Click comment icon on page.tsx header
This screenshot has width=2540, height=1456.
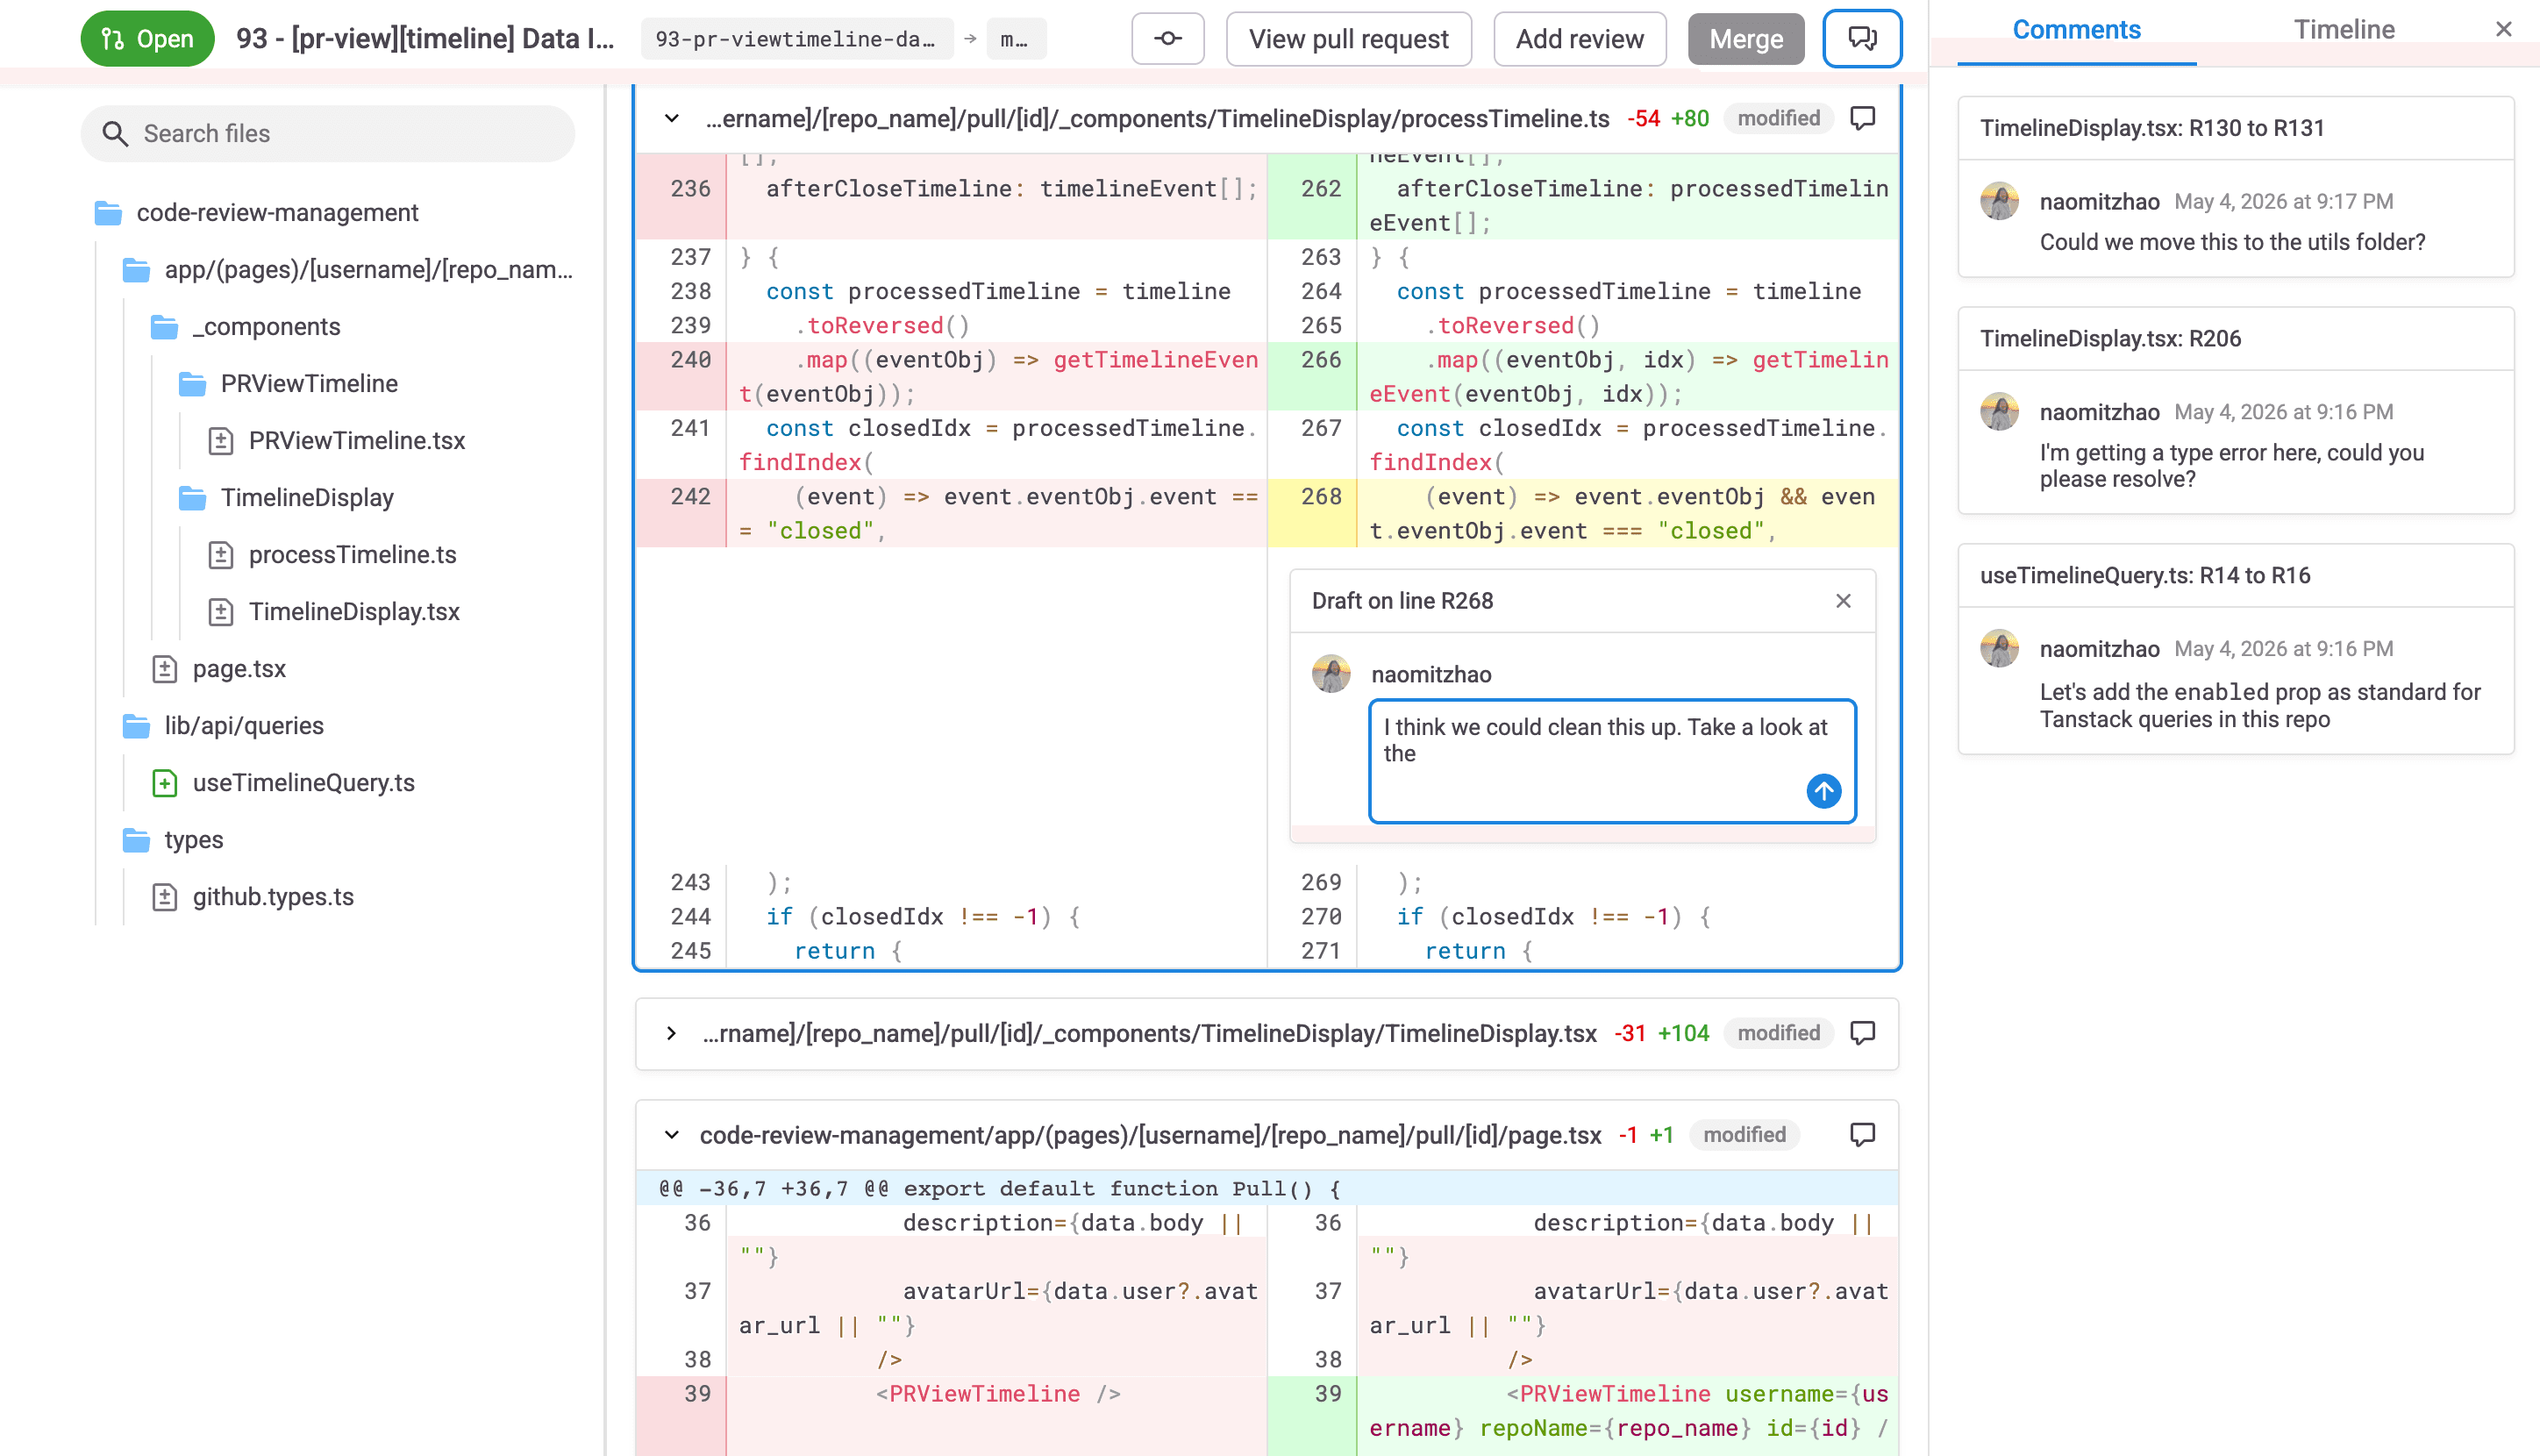click(x=1862, y=1135)
